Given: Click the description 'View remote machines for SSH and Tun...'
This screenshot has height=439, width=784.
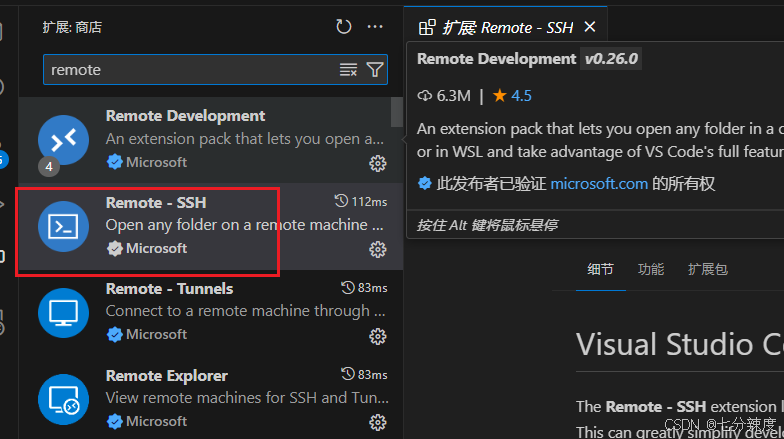Looking at the screenshot, I should pos(247,398).
